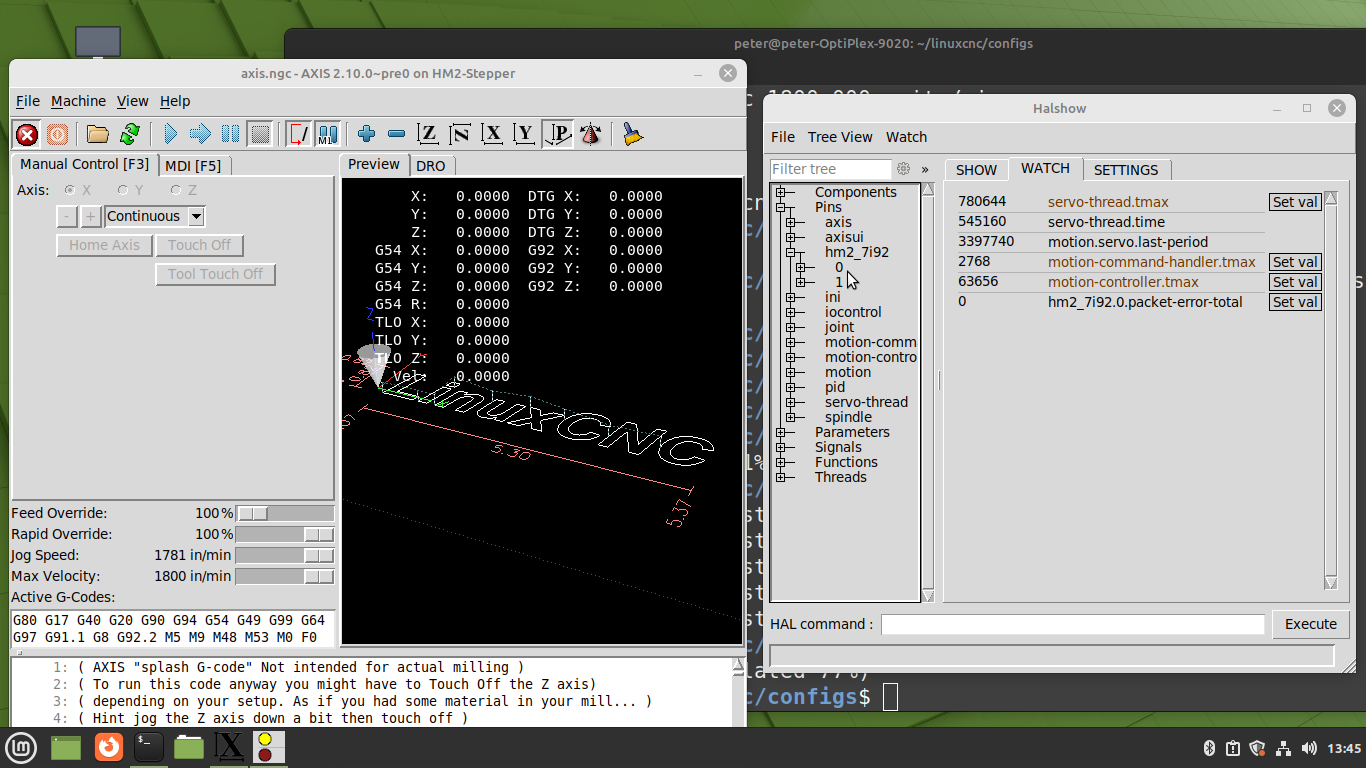The image size is (1366, 768).
Task: Open the Watch menu in Halshow
Action: coord(906,137)
